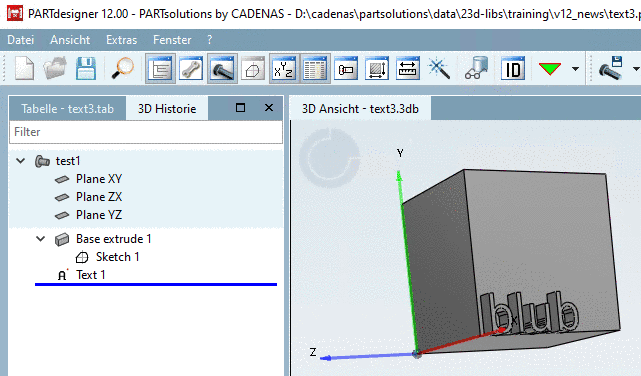Collapse the test1 tree node
This screenshot has width=641, height=376.
tap(20, 161)
